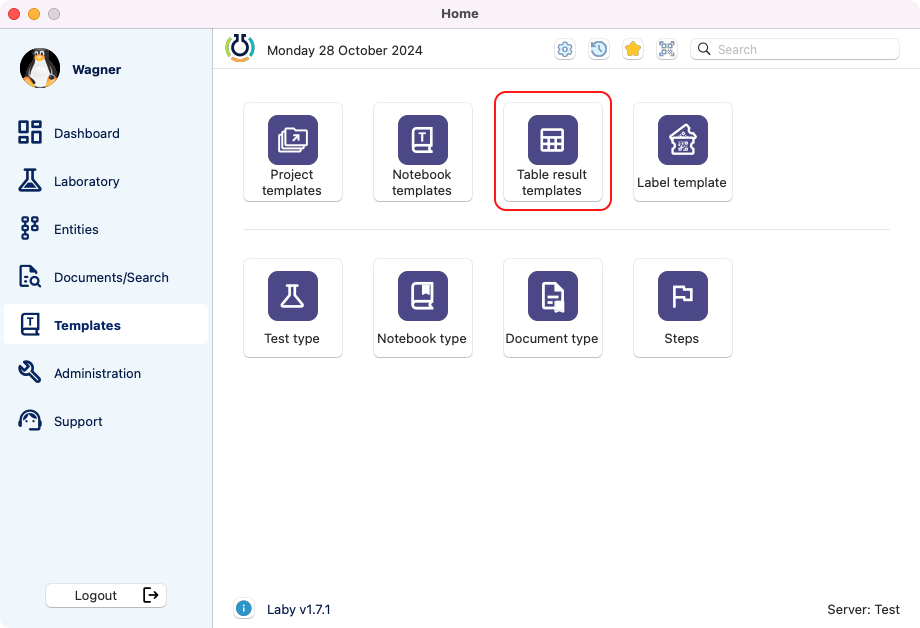
Task: Click Laby v1.7.1 version text
Action: (x=299, y=609)
